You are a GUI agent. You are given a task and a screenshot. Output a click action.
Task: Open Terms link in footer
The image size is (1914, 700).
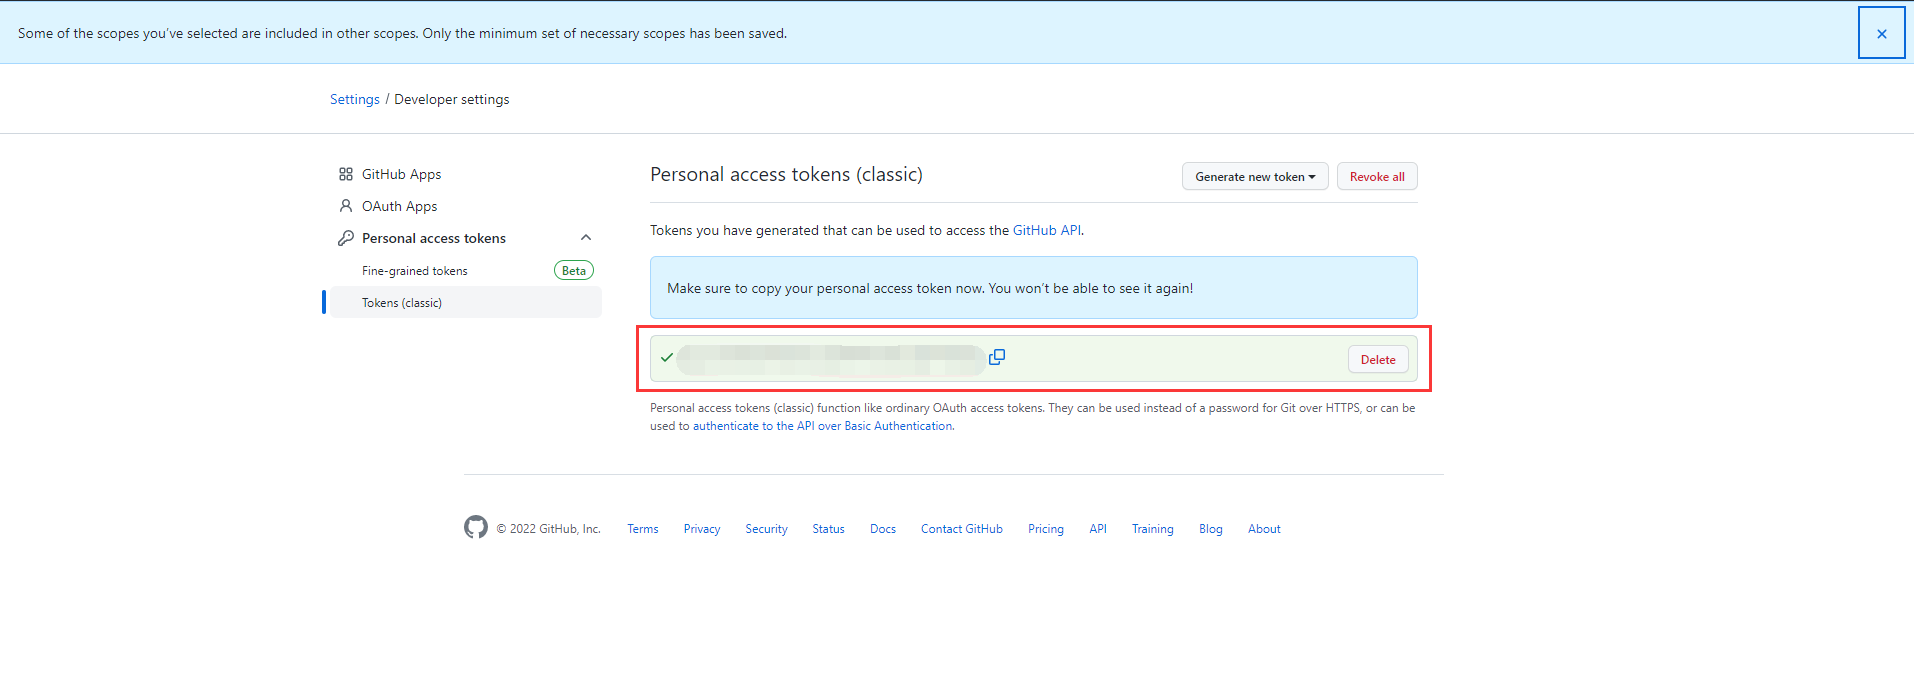(643, 529)
